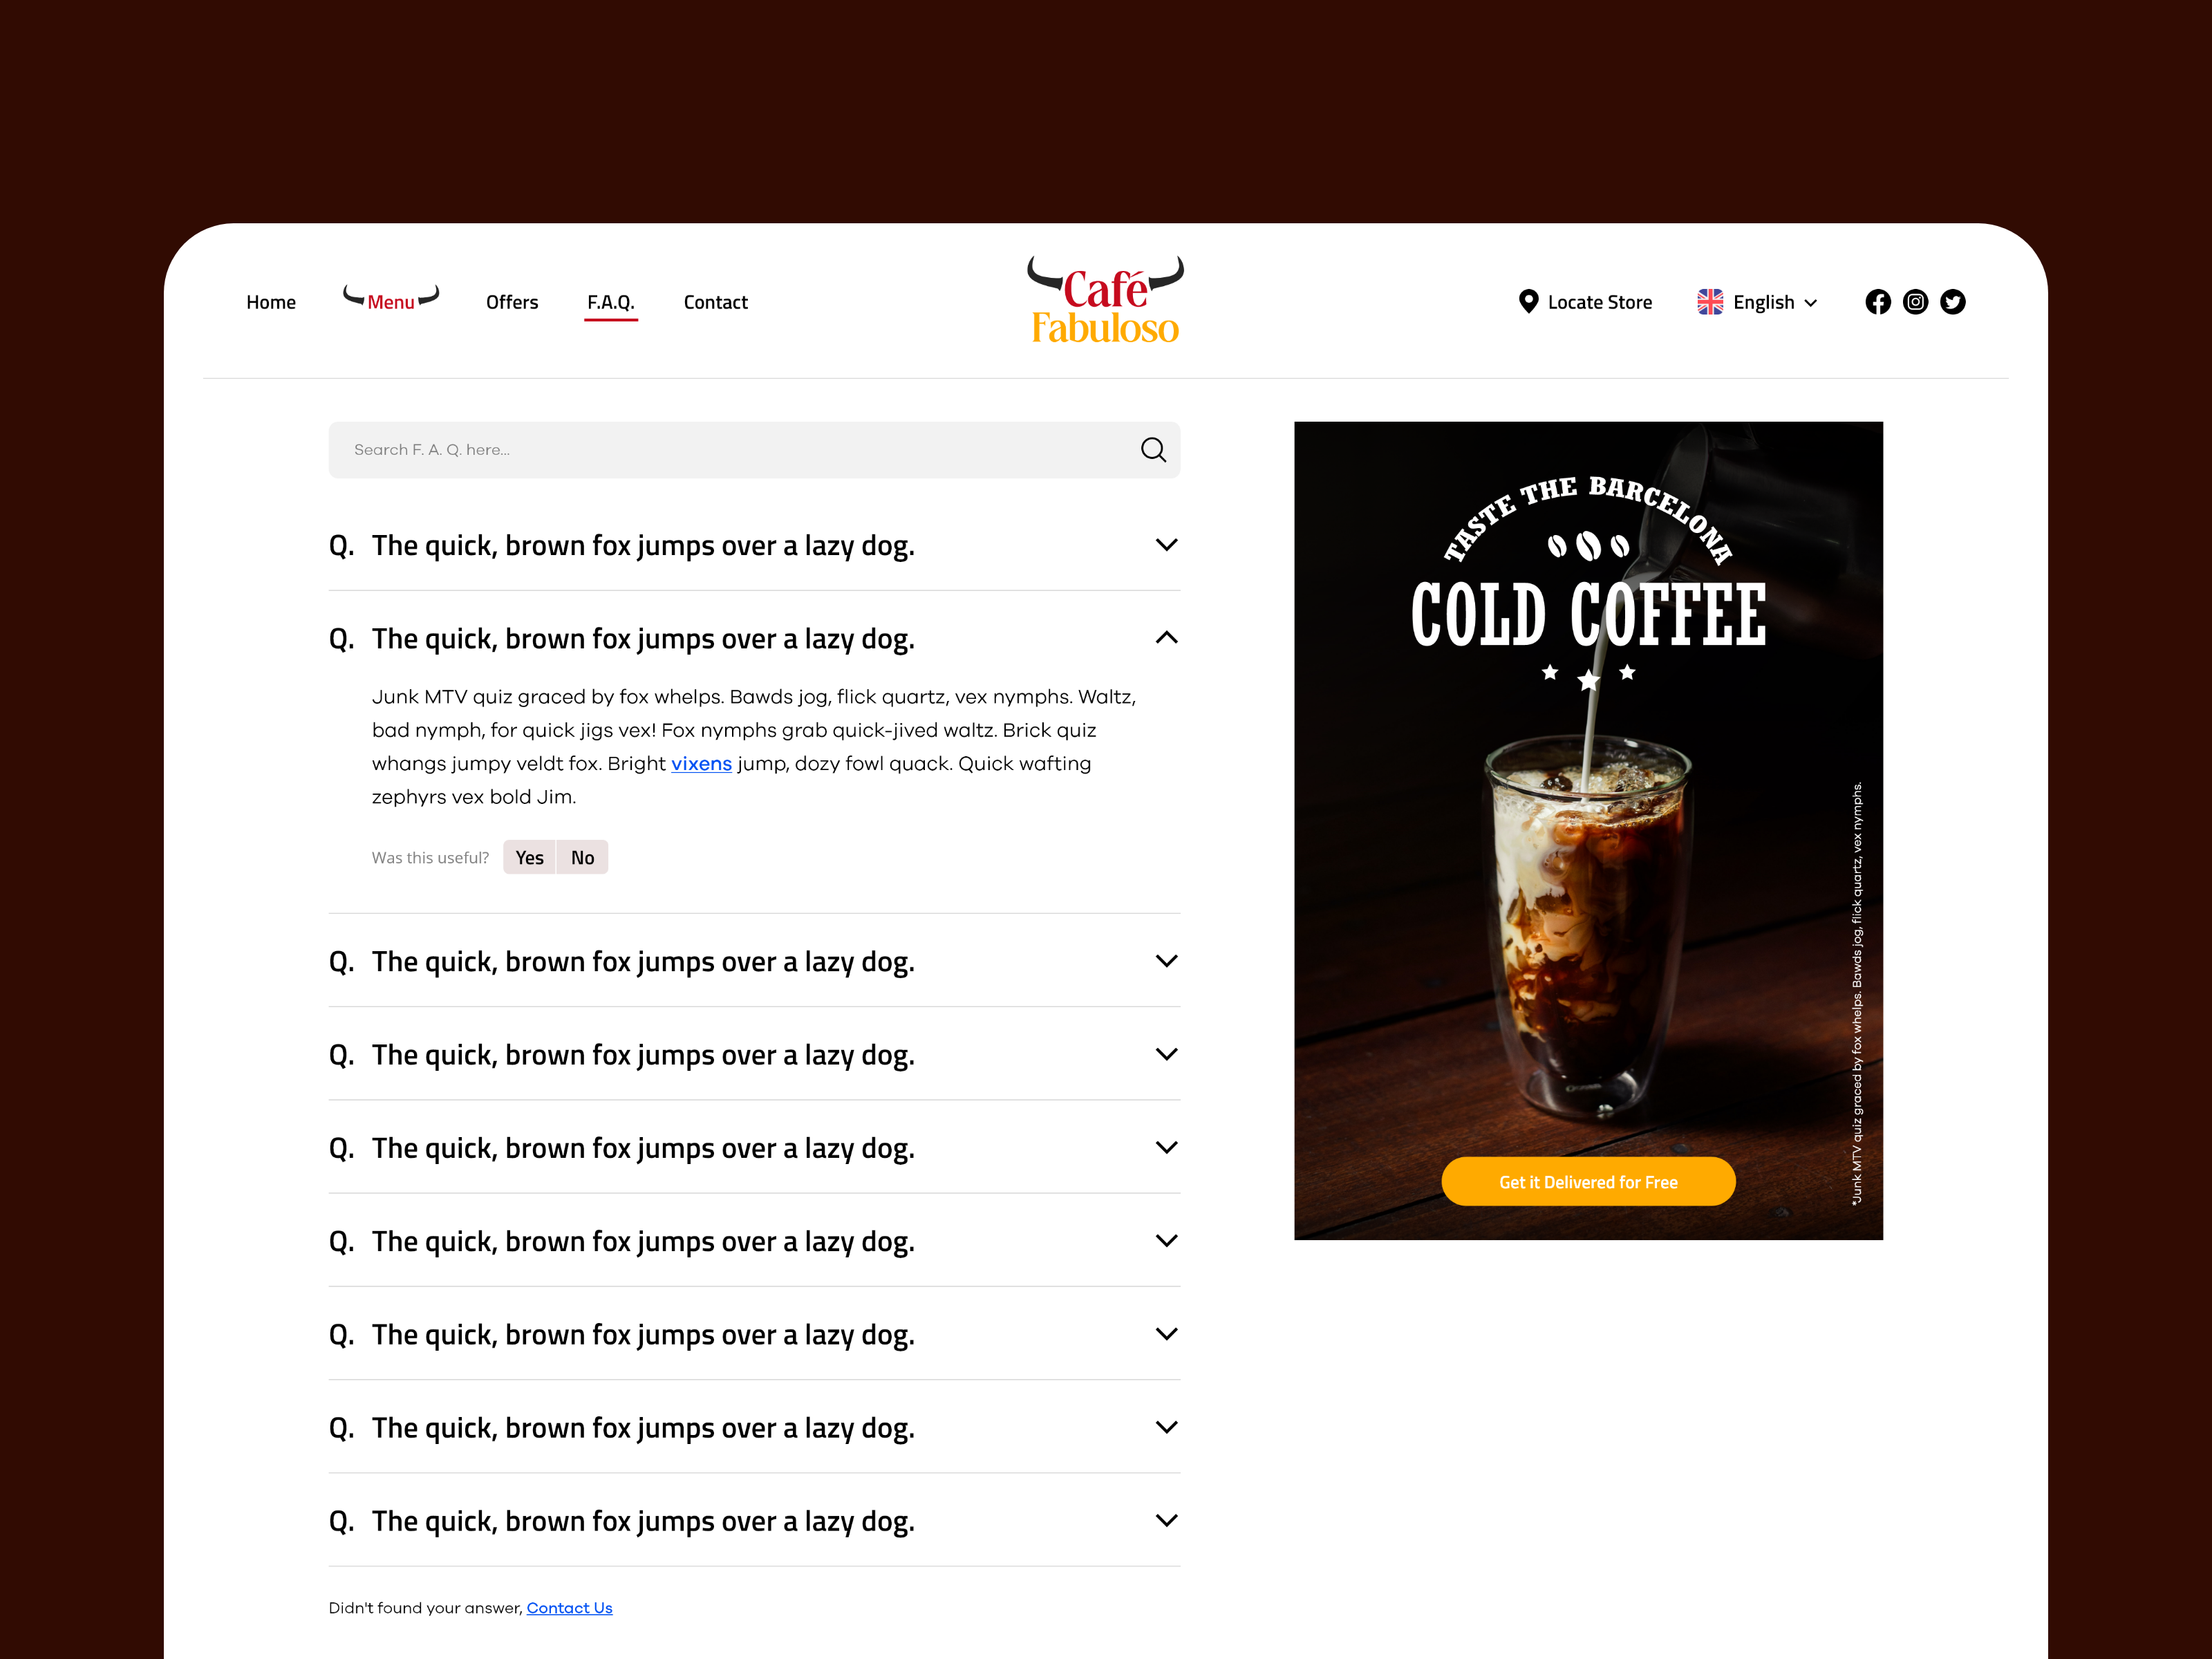The image size is (2212, 1659).
Task: Open the Instagram profile icon
Action: 1915,302
